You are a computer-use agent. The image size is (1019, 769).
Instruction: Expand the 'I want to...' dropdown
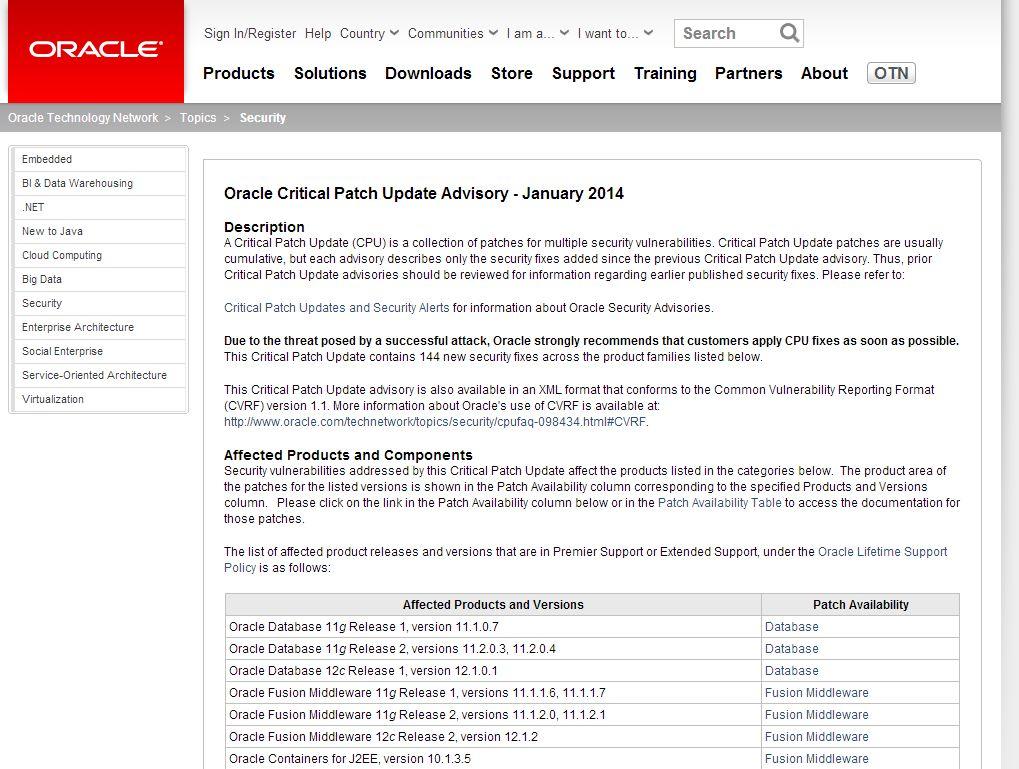point(615,34)
